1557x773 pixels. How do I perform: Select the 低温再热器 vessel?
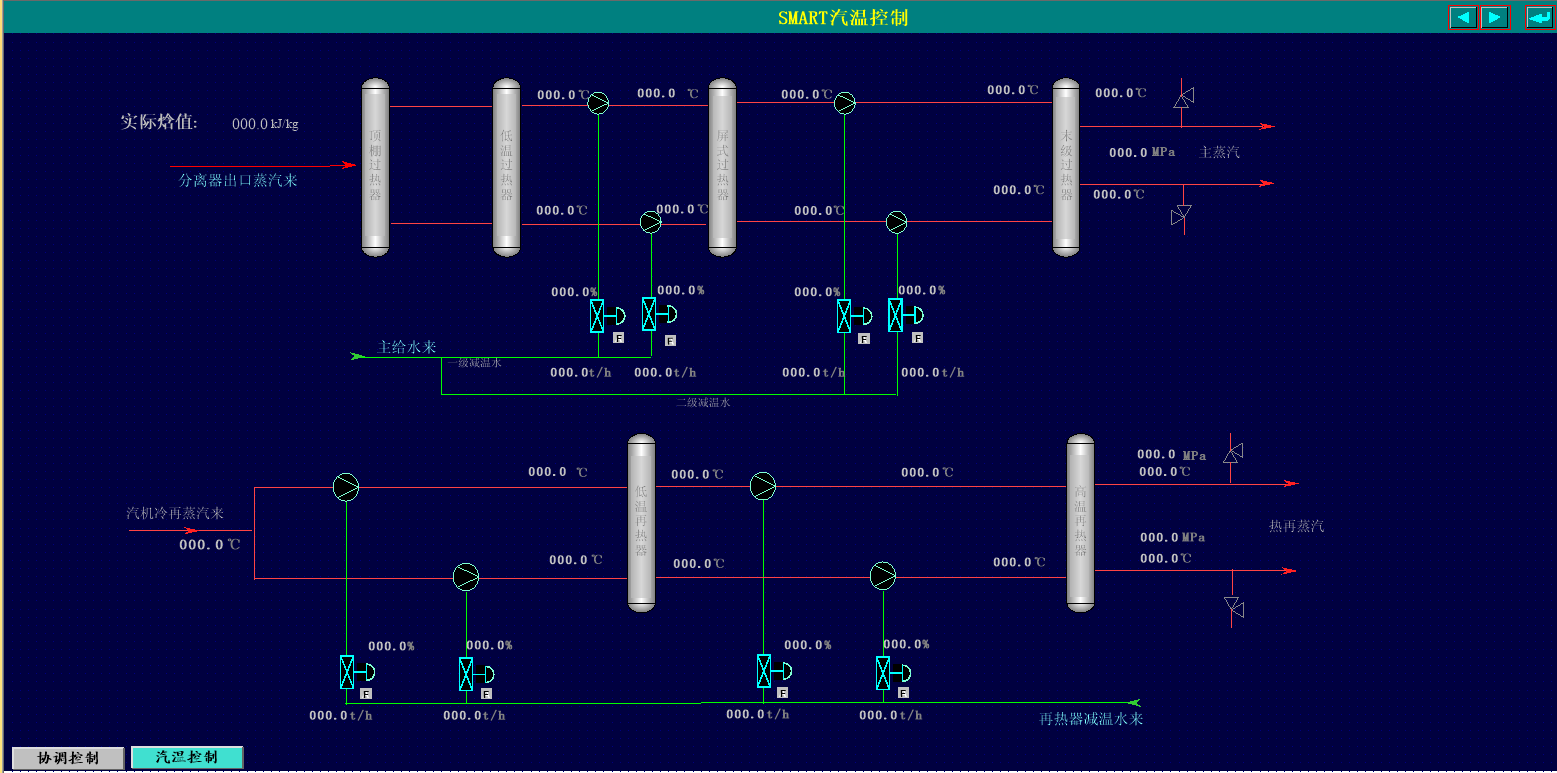pyautogui.click(x=641, y=522)
